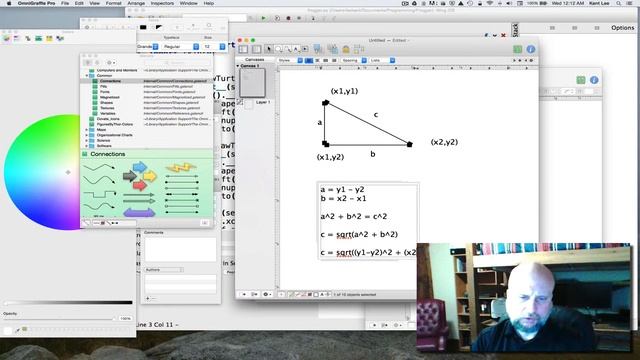Select the Shapes stencil row

coord(147,102)
